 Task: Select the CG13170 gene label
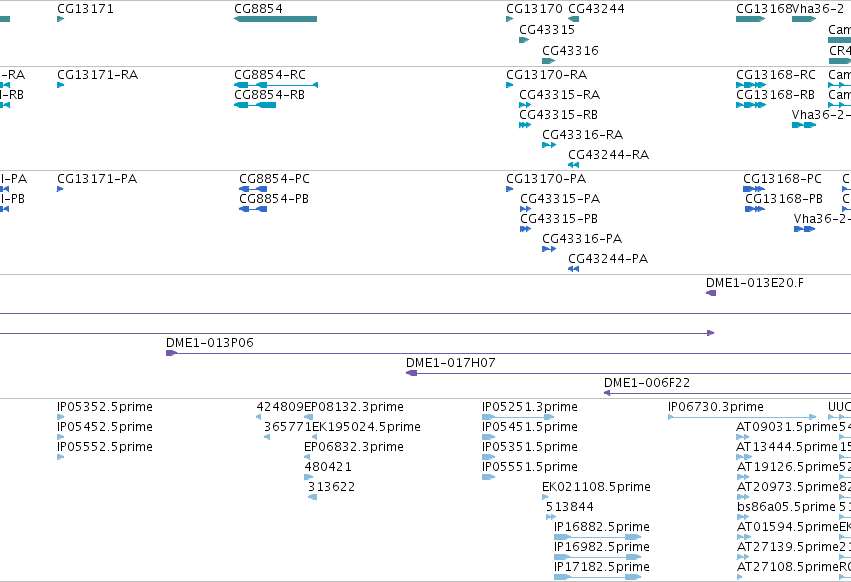click(x=534, y=9)
